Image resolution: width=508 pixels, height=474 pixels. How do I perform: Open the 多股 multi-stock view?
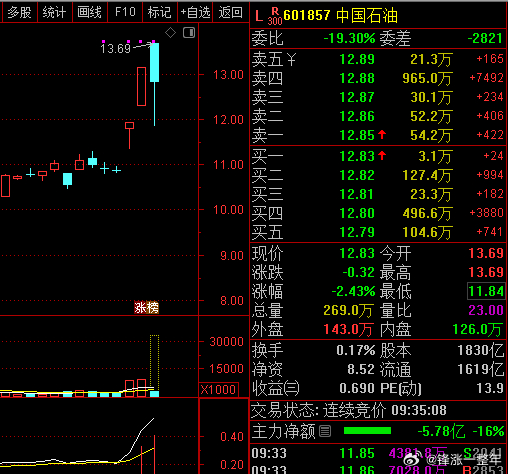(x=19, y=12)
